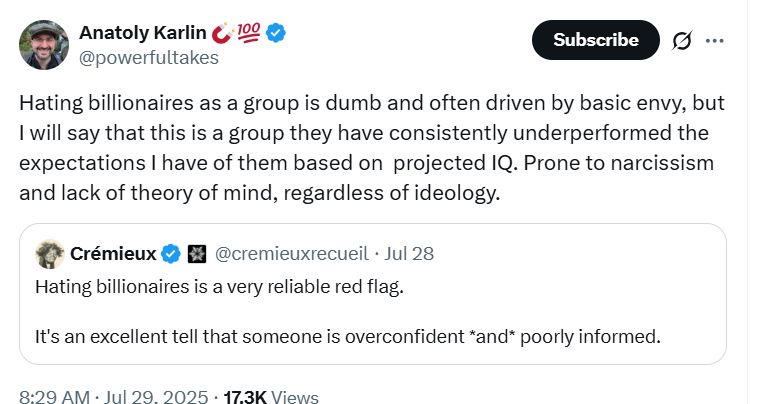Open the Crémieux display name in quote
This screenshot has width=766, height=404.
[x=113, y=254]
